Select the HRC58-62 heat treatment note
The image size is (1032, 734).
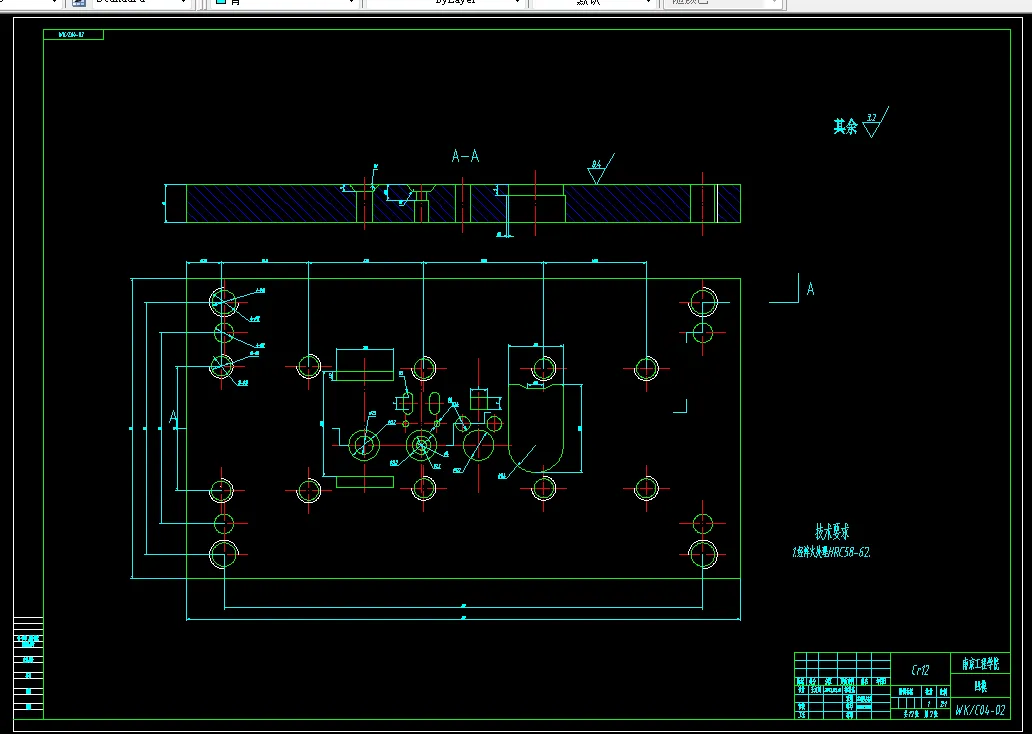(x=832, y=553)
